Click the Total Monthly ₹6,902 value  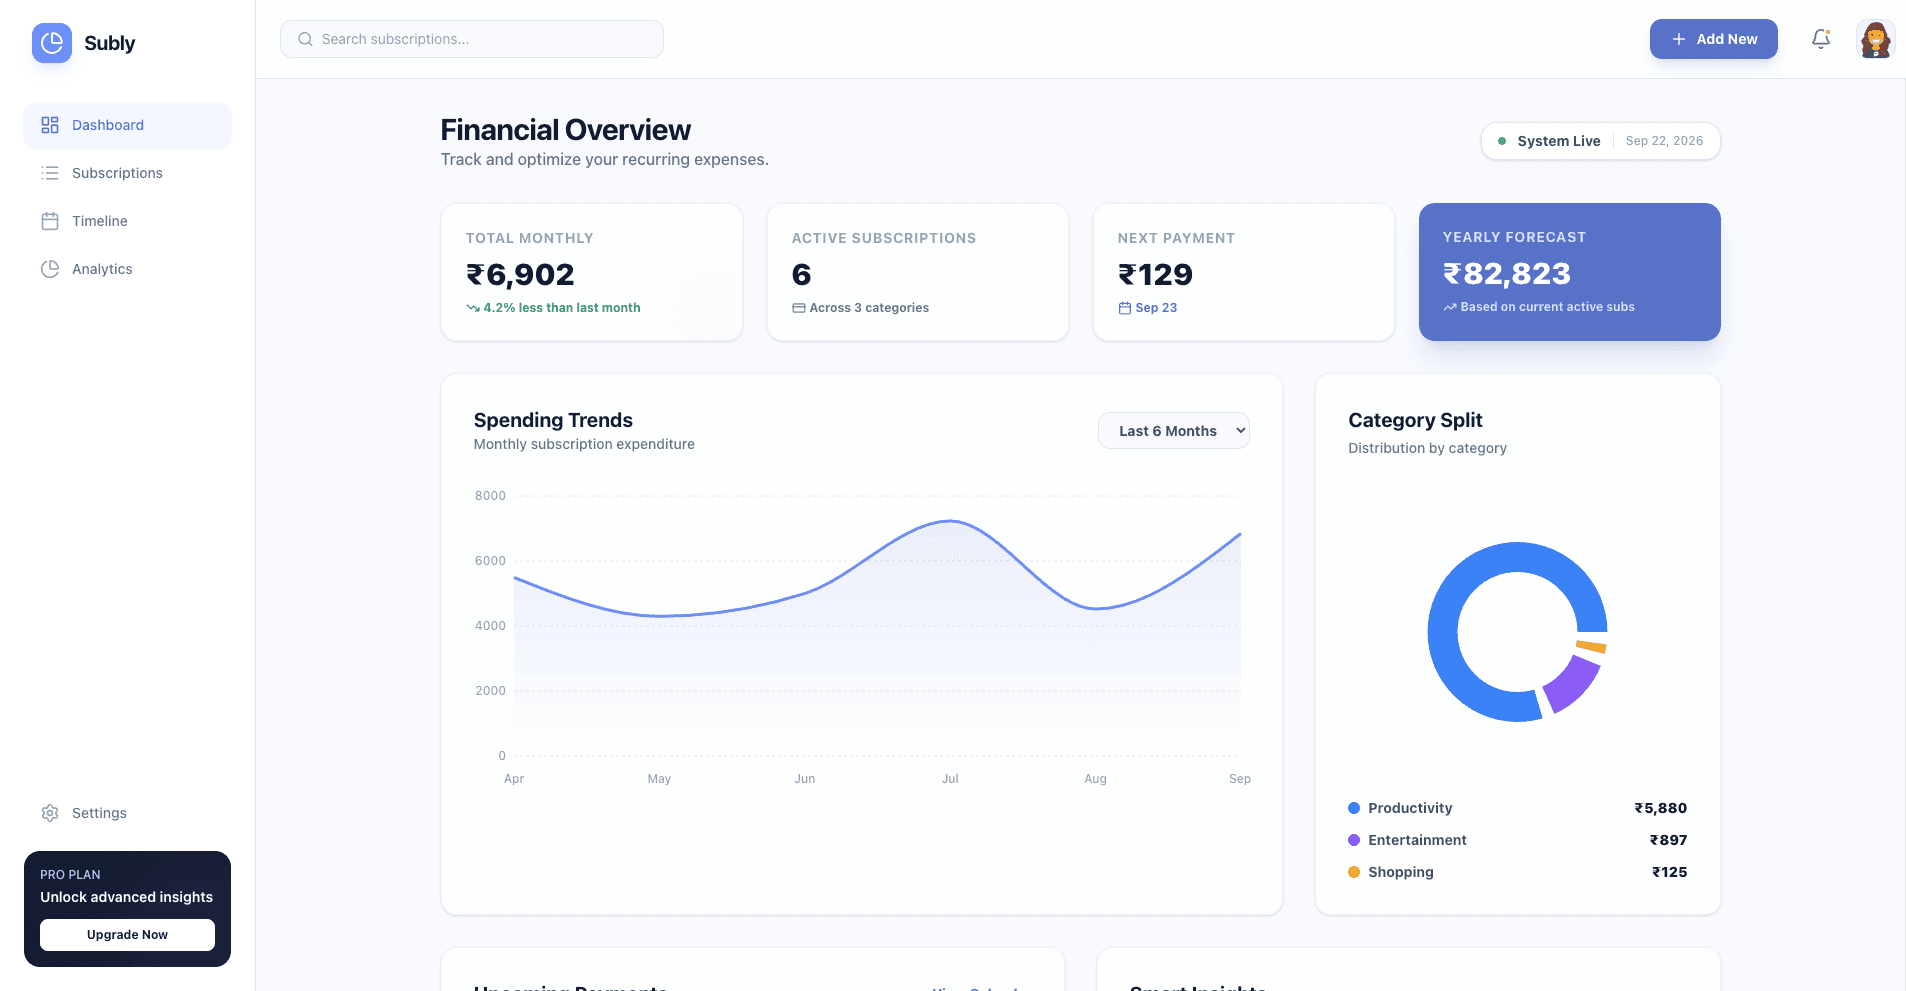tap(520, 274)
